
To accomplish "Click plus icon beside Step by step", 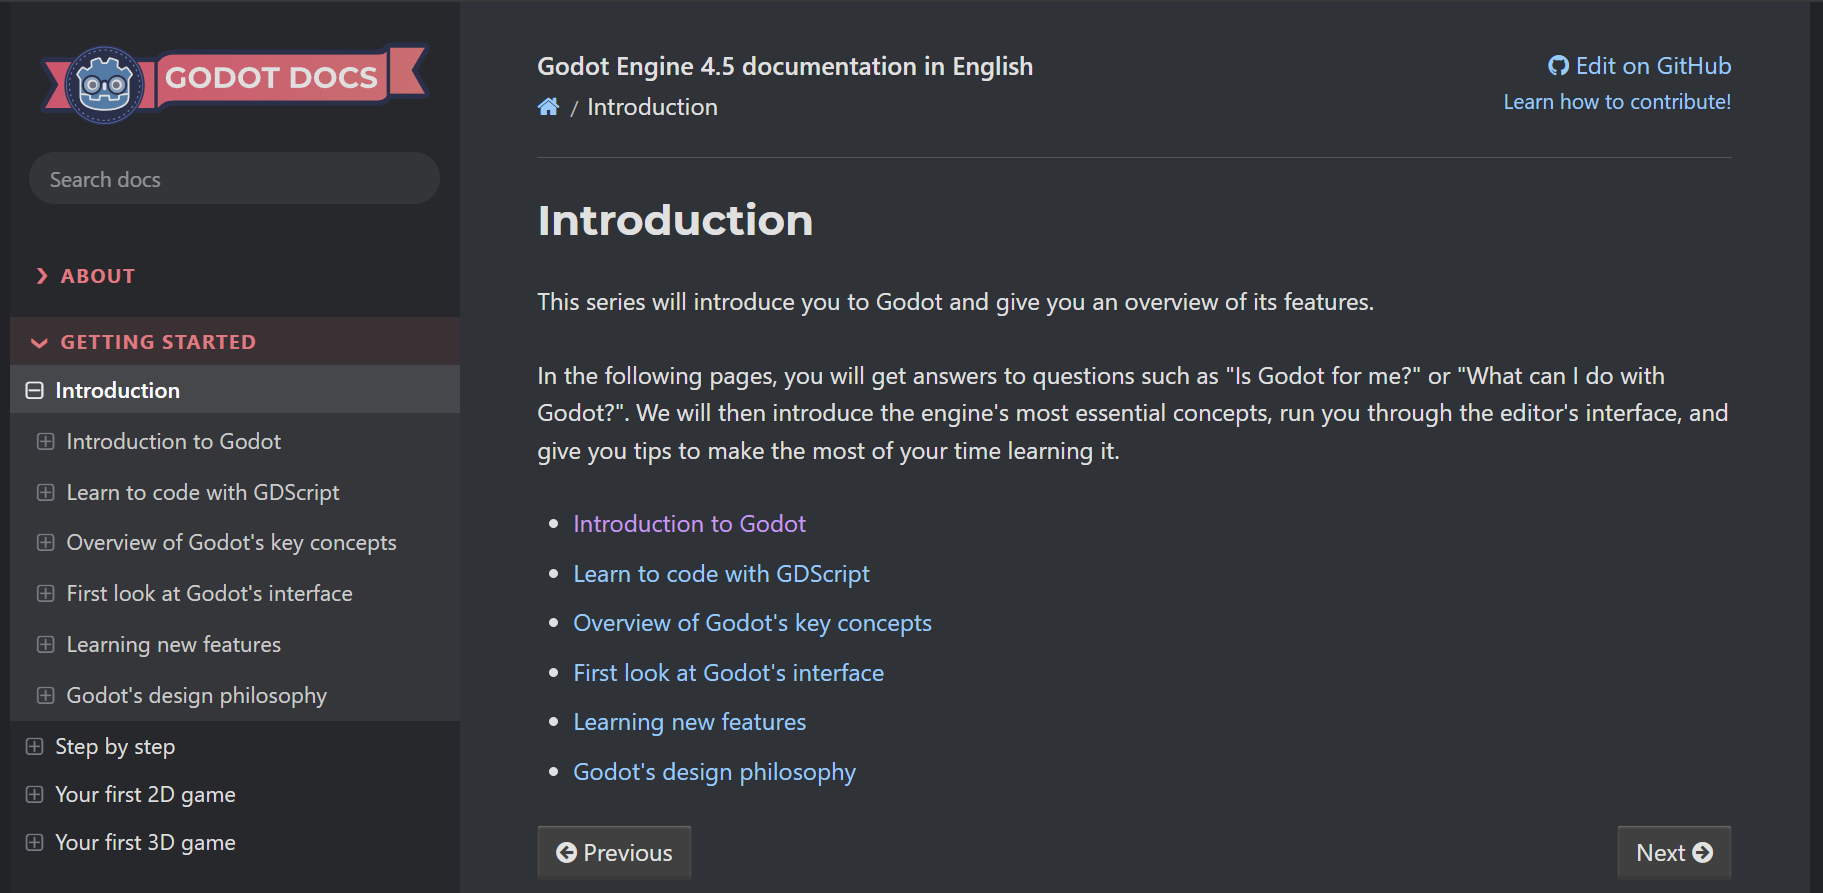I will [x=35, y=747].
